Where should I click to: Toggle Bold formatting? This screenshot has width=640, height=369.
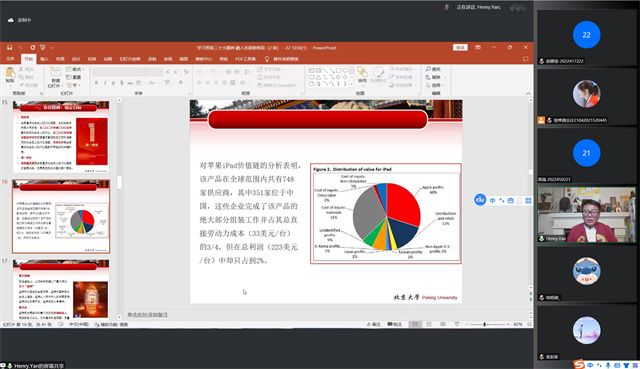97,83
